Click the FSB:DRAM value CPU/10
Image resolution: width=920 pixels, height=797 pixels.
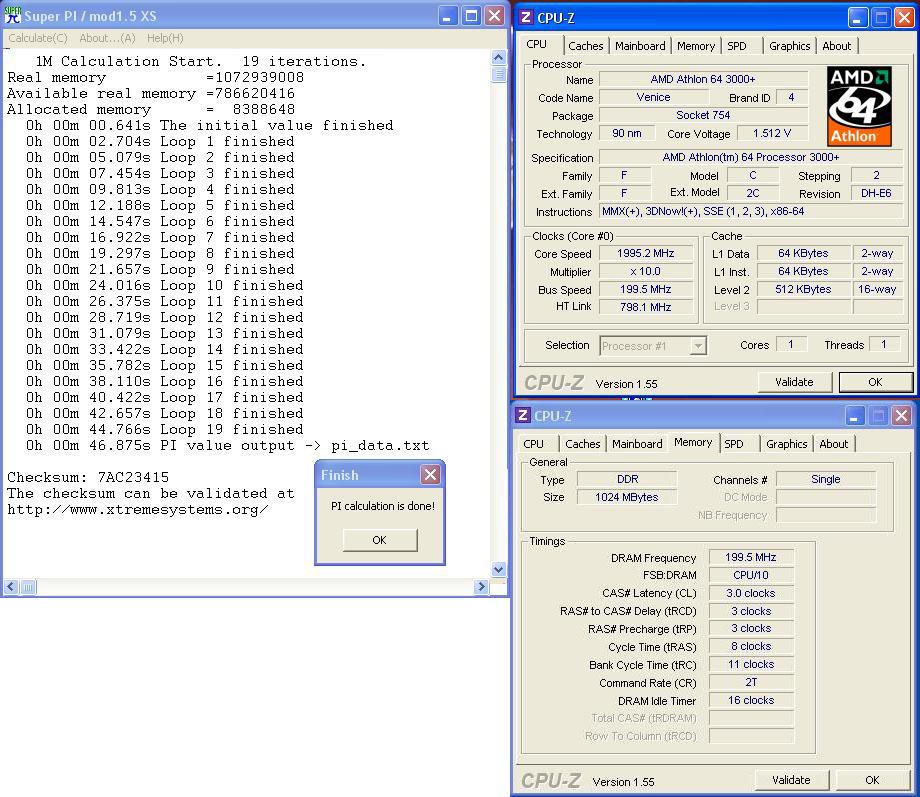751,575
